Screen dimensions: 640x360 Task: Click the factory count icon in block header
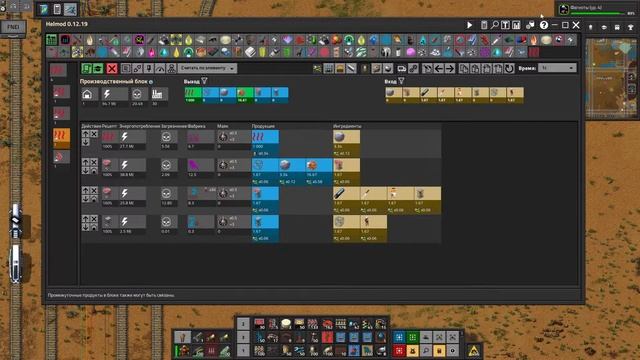click(157, 94)
